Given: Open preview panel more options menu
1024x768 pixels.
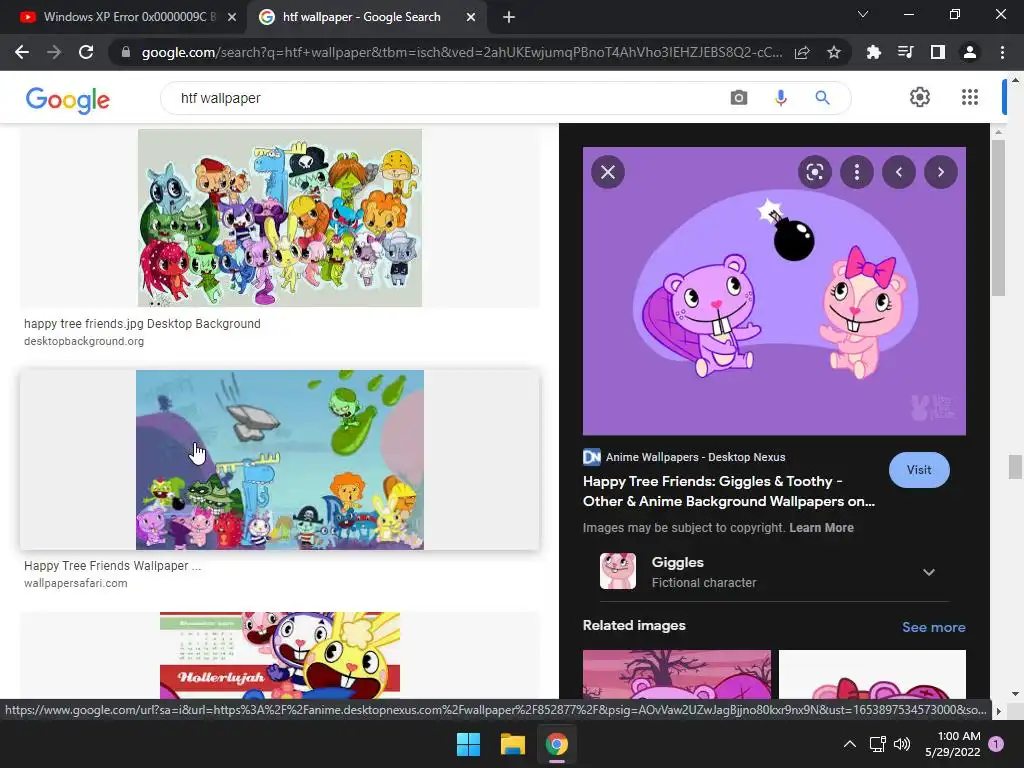Looking at the screenshot, I should [x=857, y=172].
